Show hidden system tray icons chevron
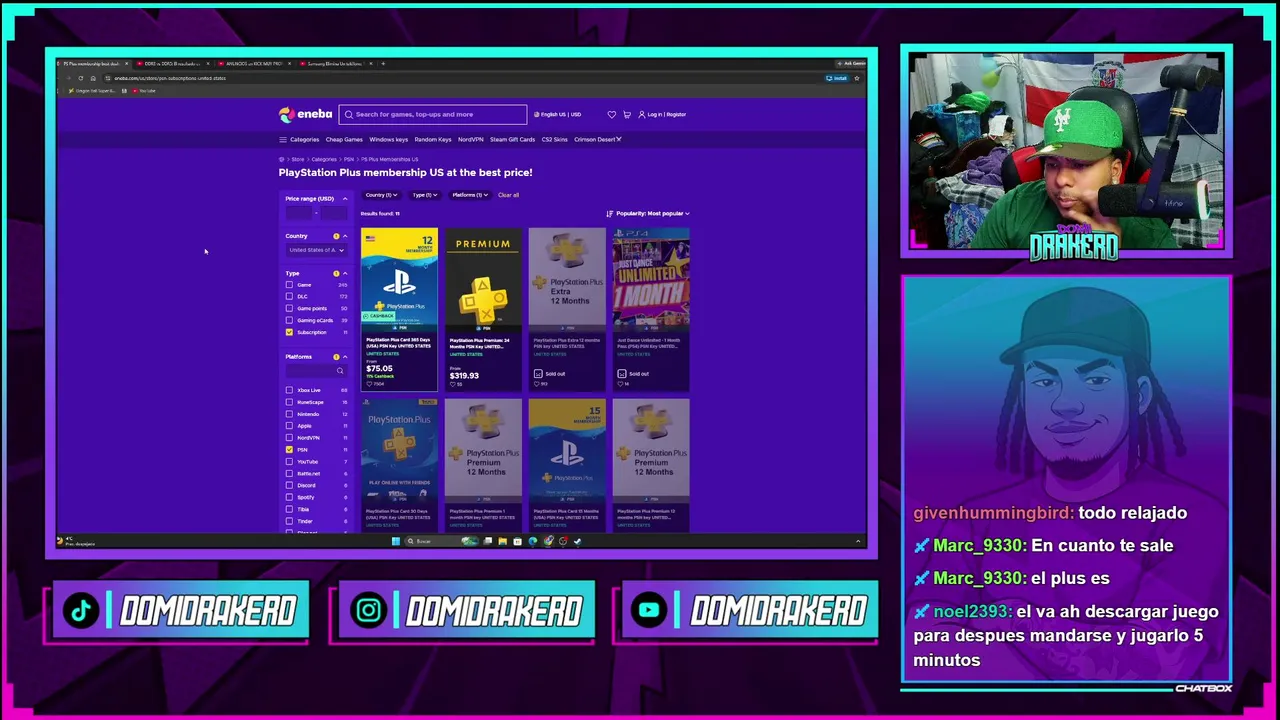This screenshot has width=1280, height=720. (857, 541)
